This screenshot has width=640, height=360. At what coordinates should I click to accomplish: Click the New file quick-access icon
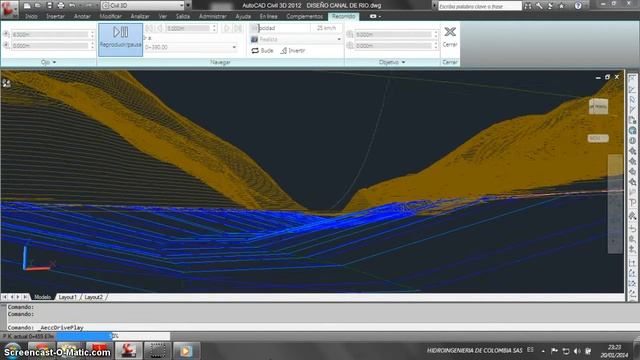click(x=27, y=6)
